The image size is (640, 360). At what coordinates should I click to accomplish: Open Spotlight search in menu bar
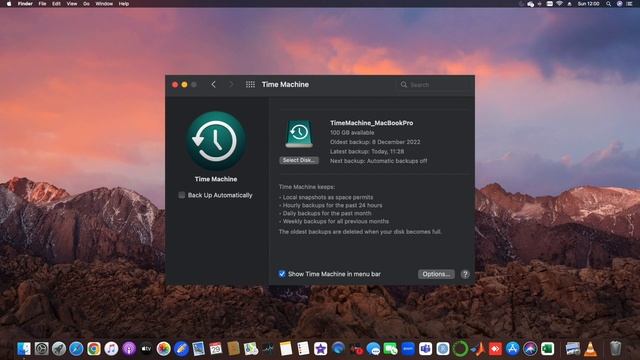point(608,4)
